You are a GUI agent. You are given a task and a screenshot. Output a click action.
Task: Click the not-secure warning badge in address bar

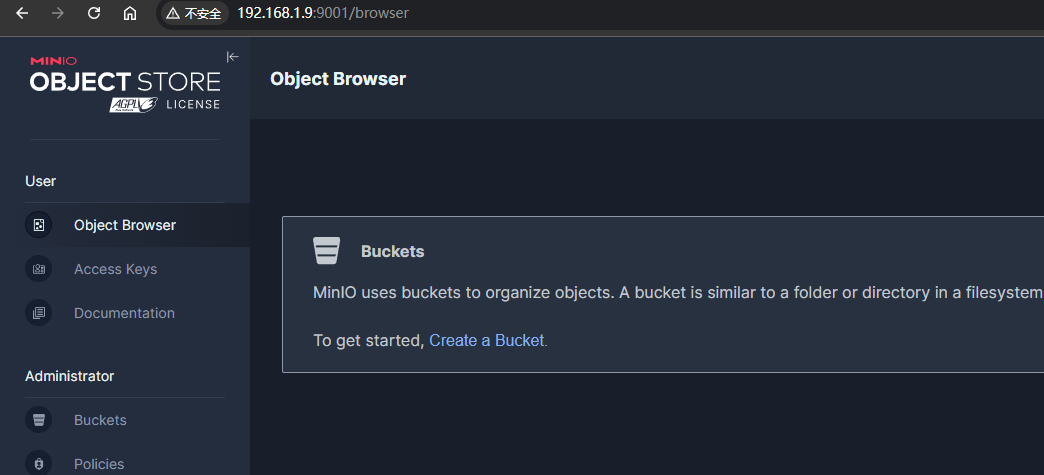point(194,14)
